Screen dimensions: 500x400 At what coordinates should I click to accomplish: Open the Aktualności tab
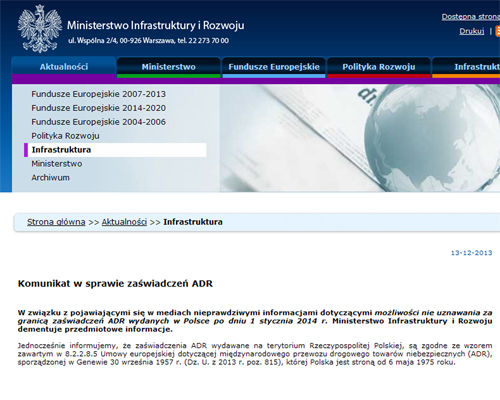tap(64, 67)
